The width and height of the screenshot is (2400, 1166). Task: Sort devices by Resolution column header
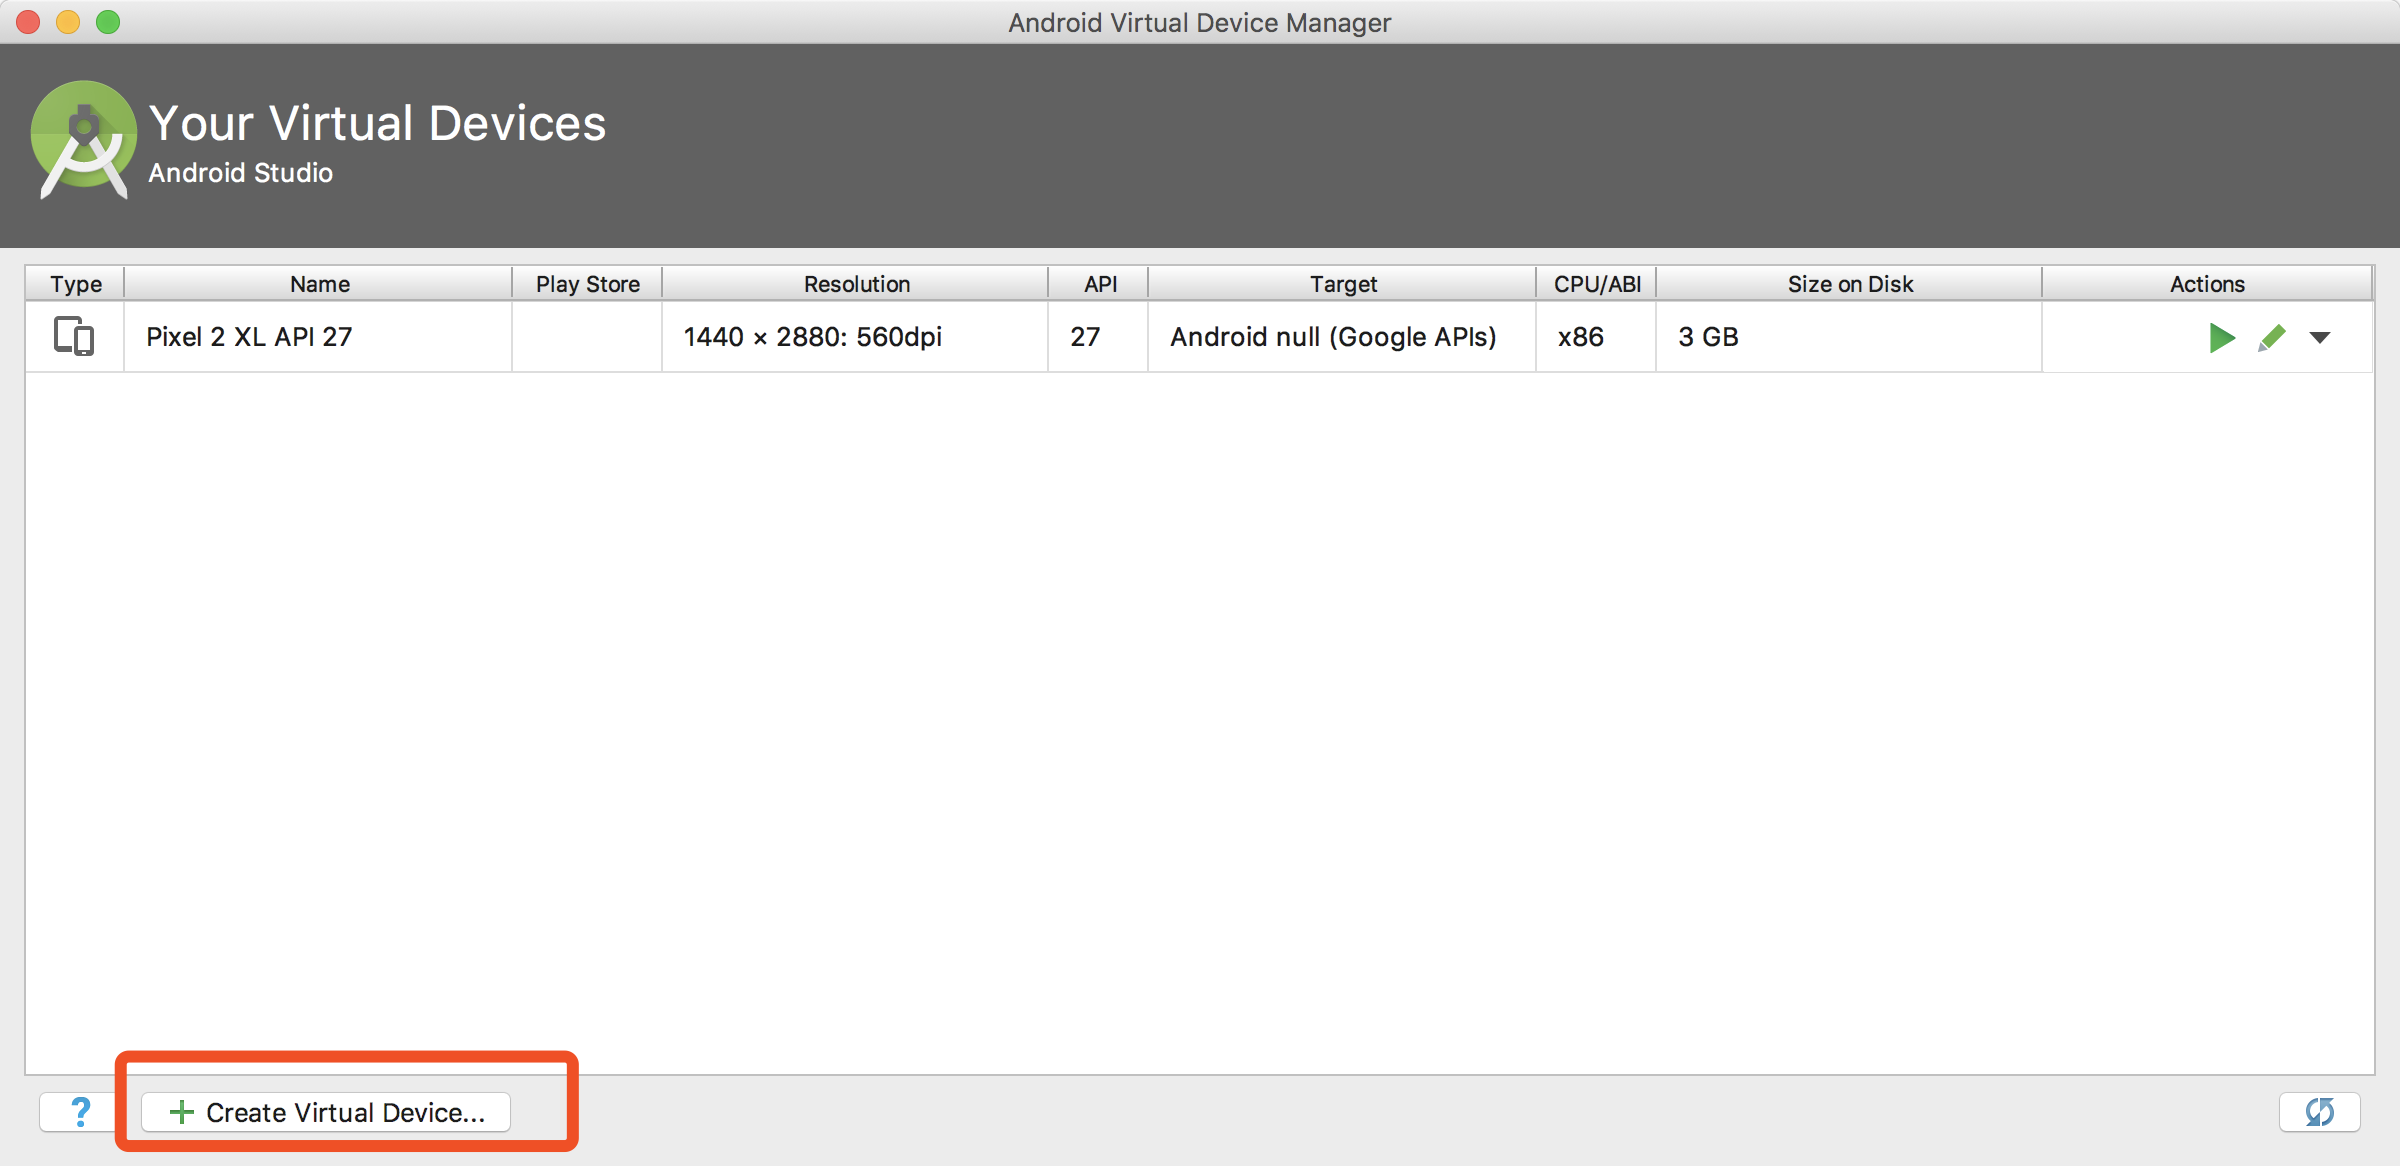pyautogui.click(x=856, y=284)
